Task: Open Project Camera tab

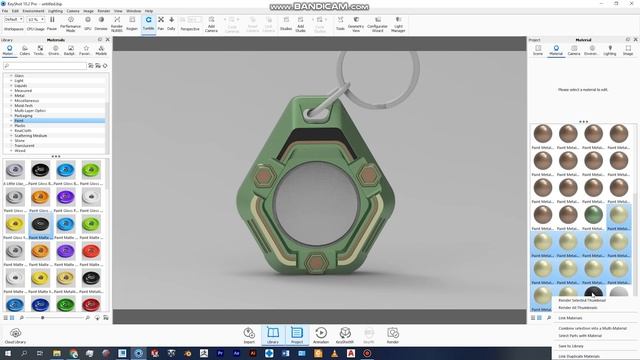Action: pyautogui.click(x=574, y=51)
